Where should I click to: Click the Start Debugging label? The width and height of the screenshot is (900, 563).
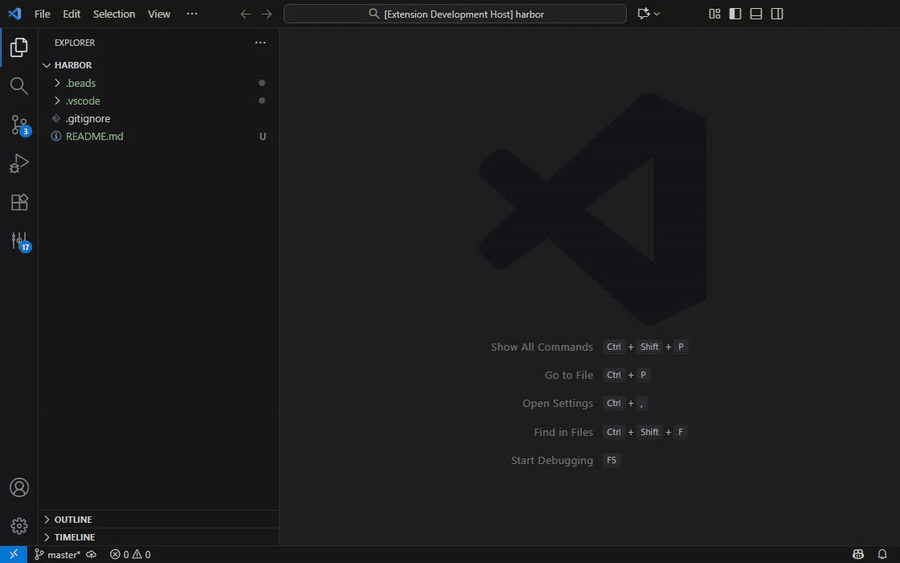click(552, 460)
